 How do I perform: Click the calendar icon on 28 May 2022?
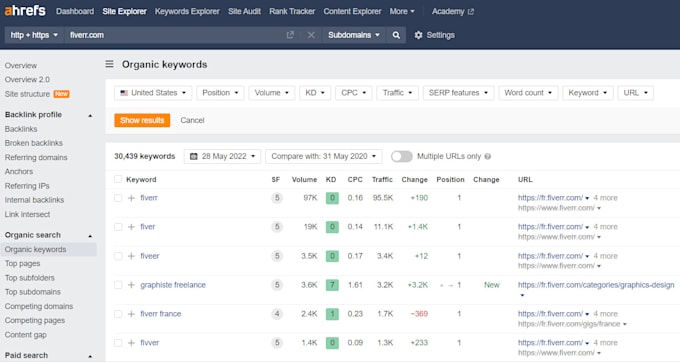tap(194, 156)
